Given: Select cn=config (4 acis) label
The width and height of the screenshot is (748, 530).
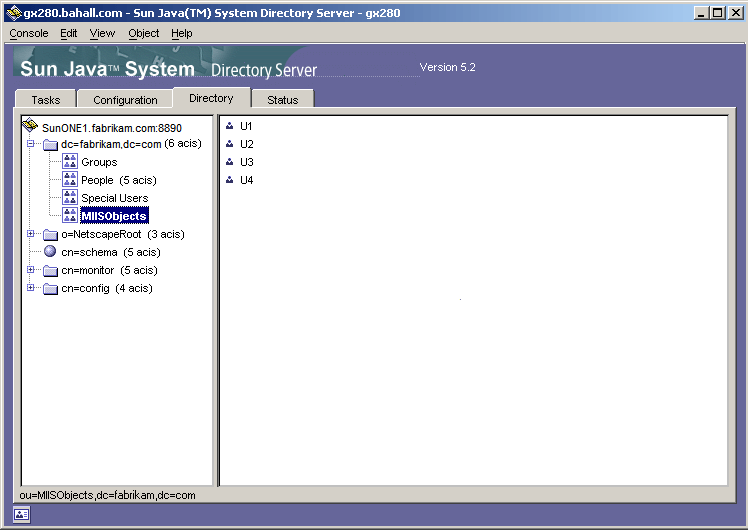Looking at the screenshot, I should click(107, 289).
